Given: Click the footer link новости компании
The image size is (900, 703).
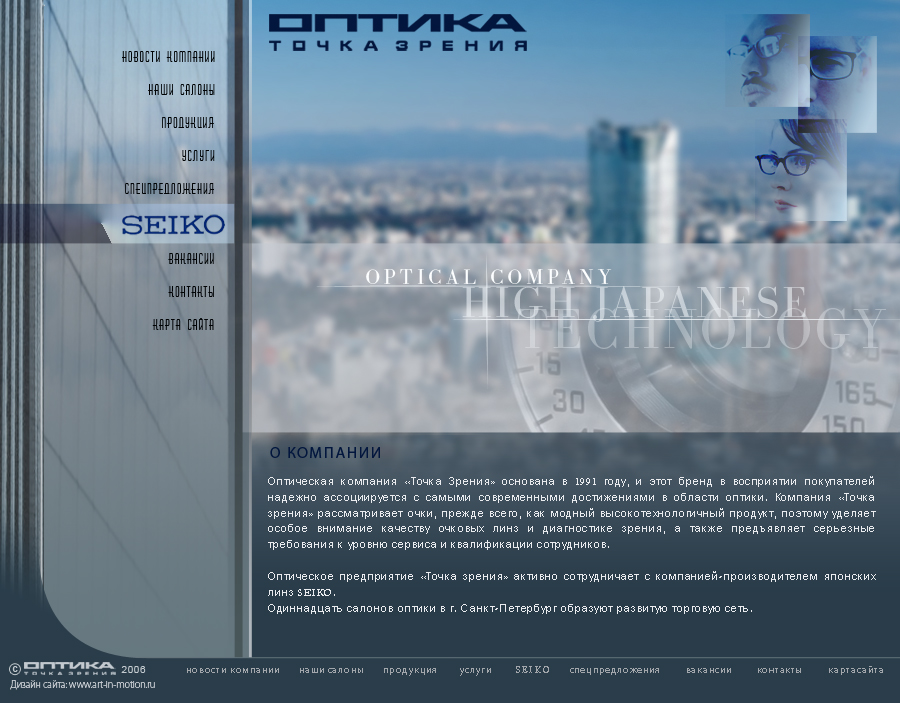Looking at the screenshot, I should (233, 670).
